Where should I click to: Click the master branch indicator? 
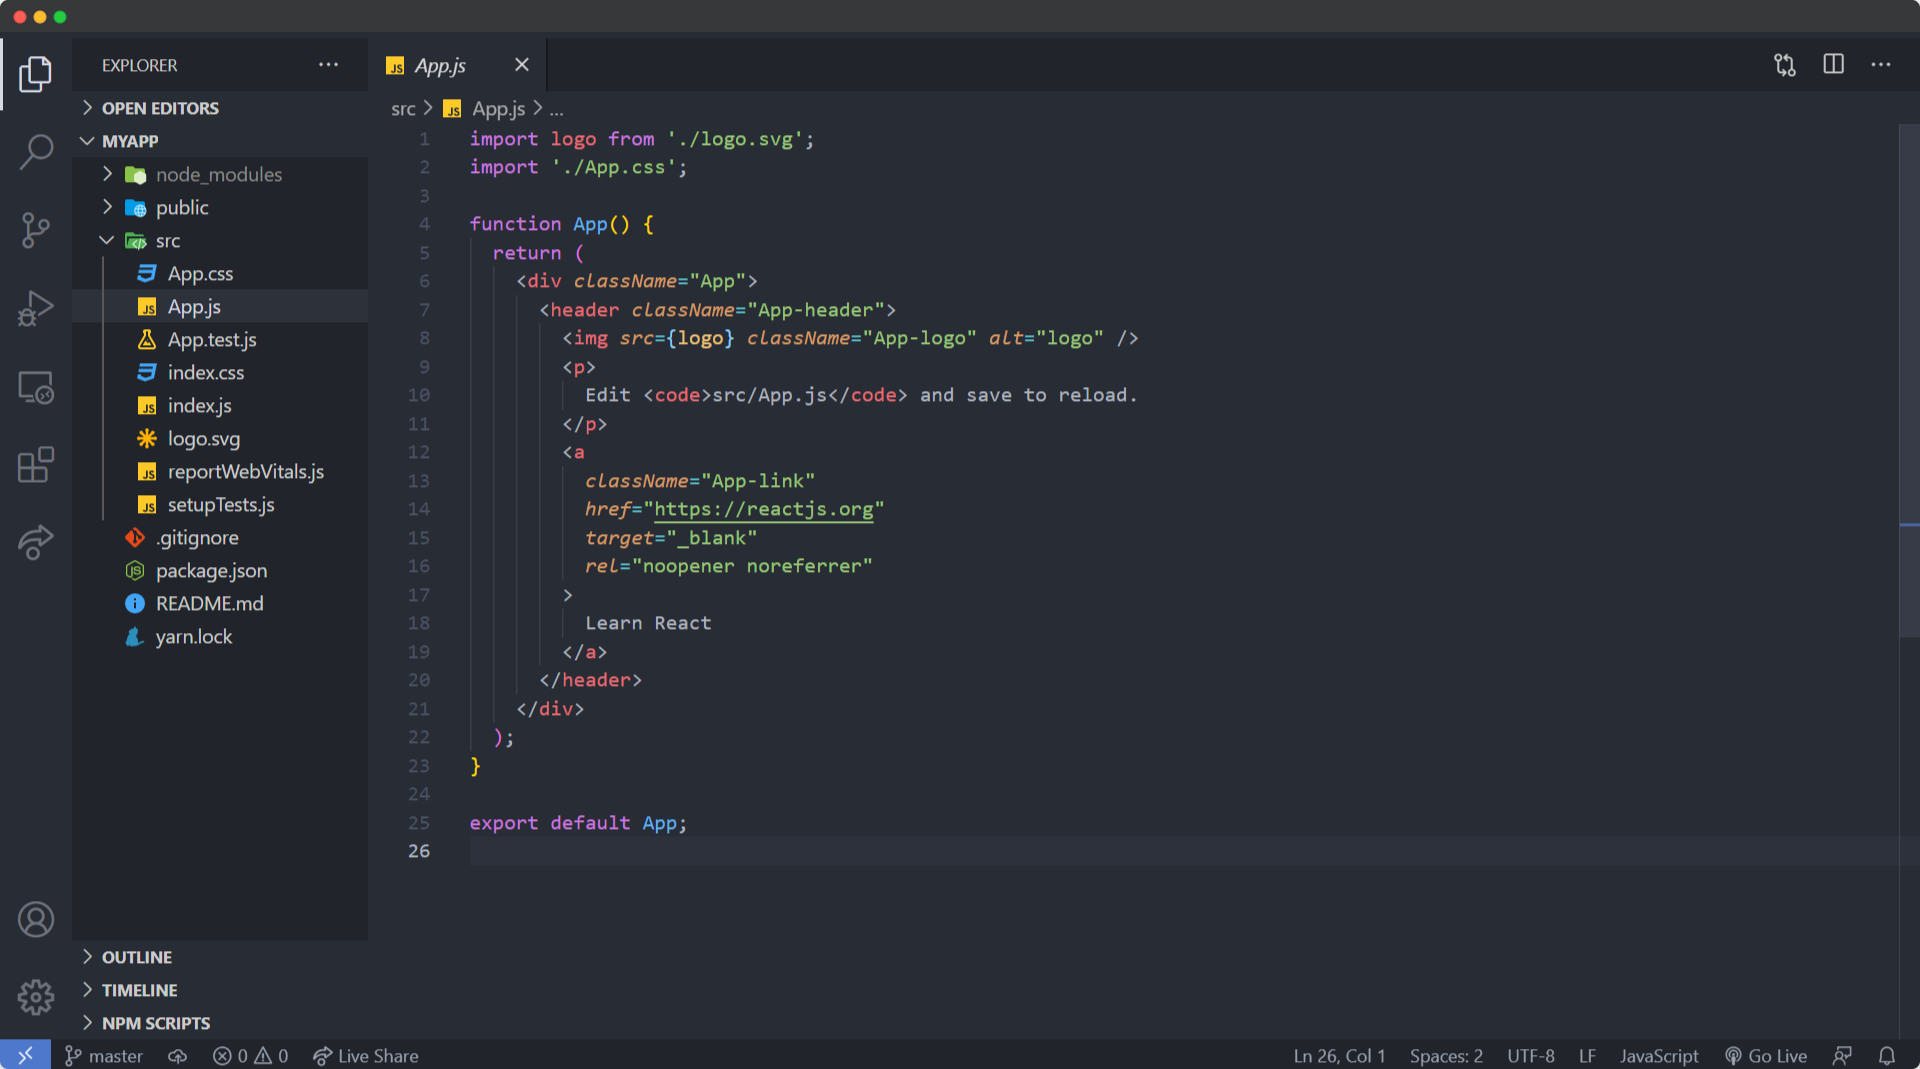point(104,1056)
